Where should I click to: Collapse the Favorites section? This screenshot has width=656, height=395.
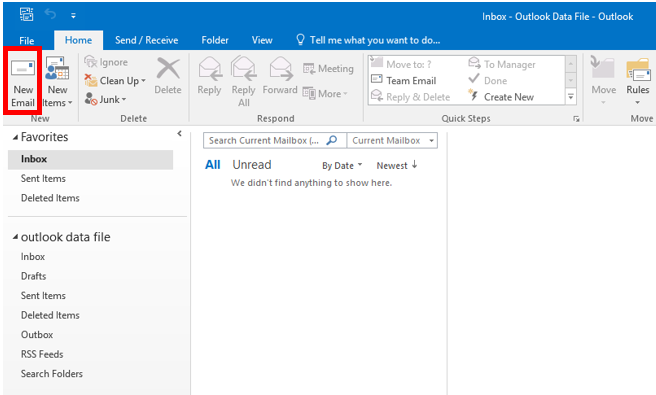[15, 137]
